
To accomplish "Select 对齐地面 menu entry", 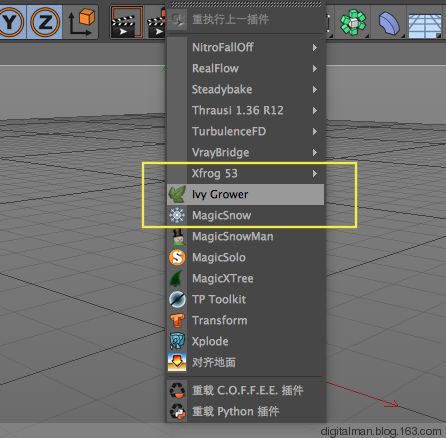I will click(x=245, y=362).
